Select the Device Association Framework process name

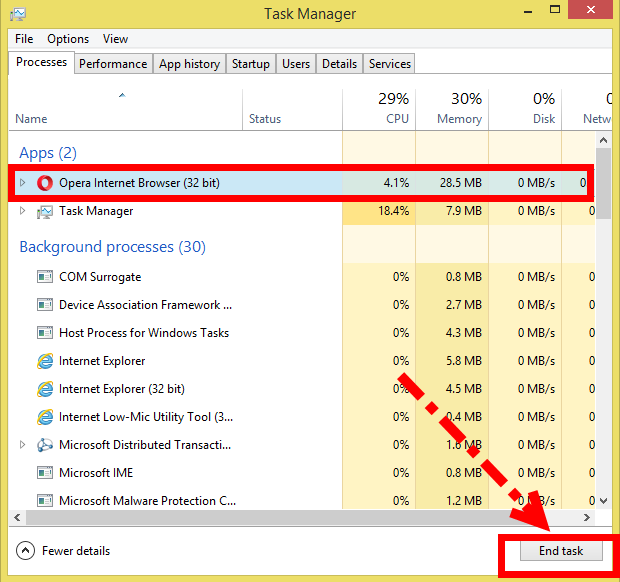coord(146,305)
